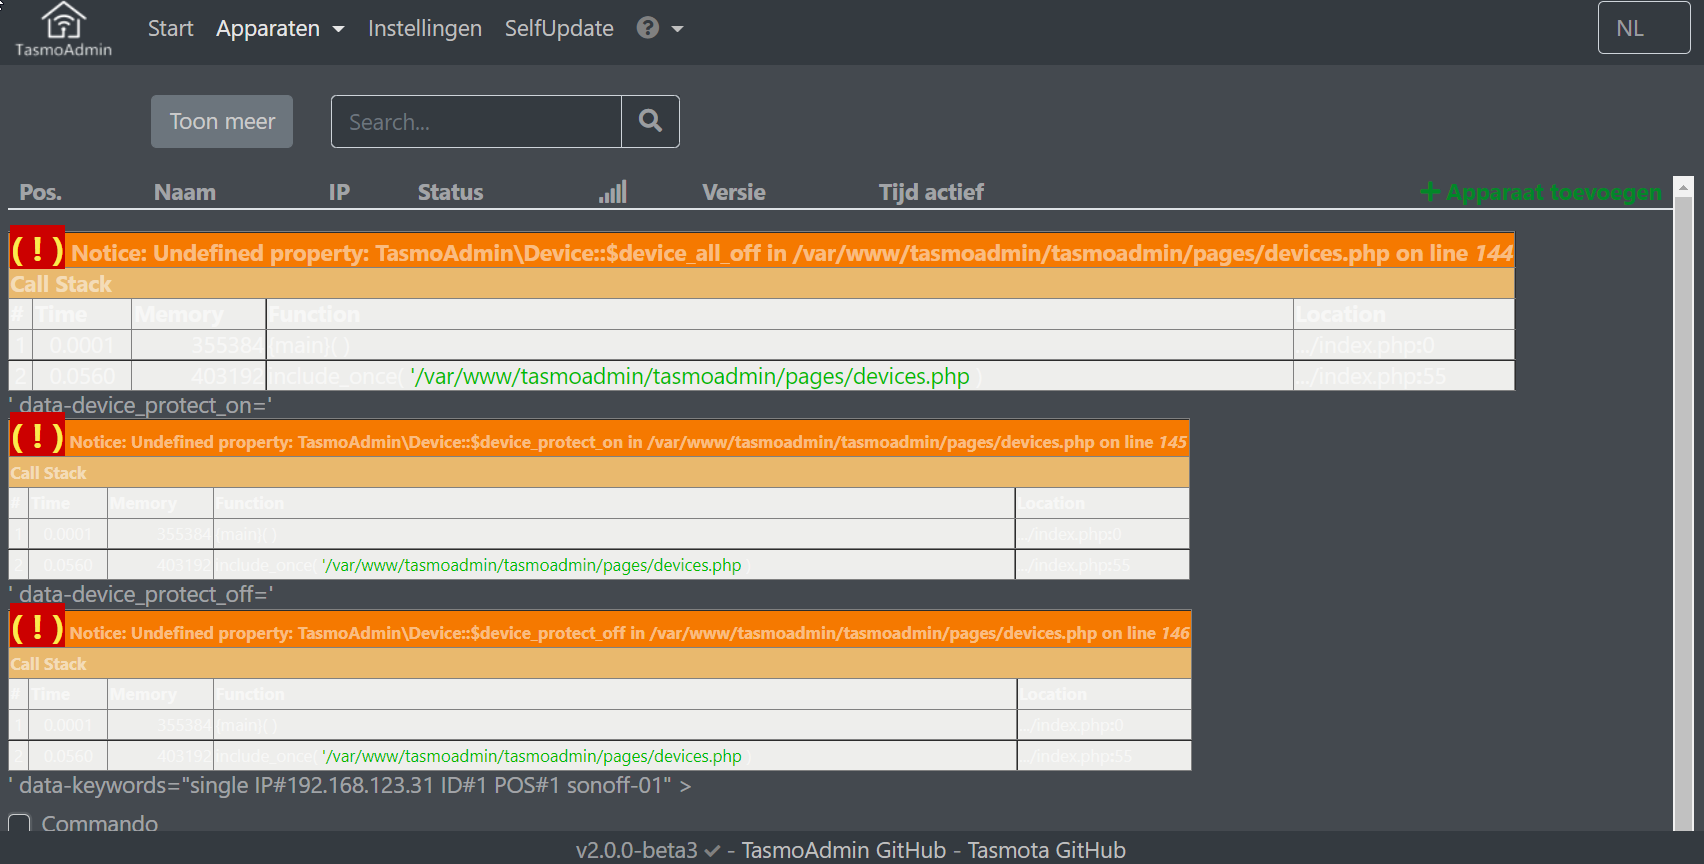Sort by the Naam column header
1704x864 pixels.
tap(185, 192)
